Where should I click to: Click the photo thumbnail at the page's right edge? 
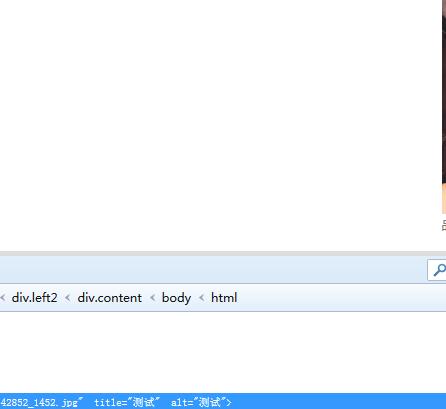pyautogui.click(x=444, y=107)
